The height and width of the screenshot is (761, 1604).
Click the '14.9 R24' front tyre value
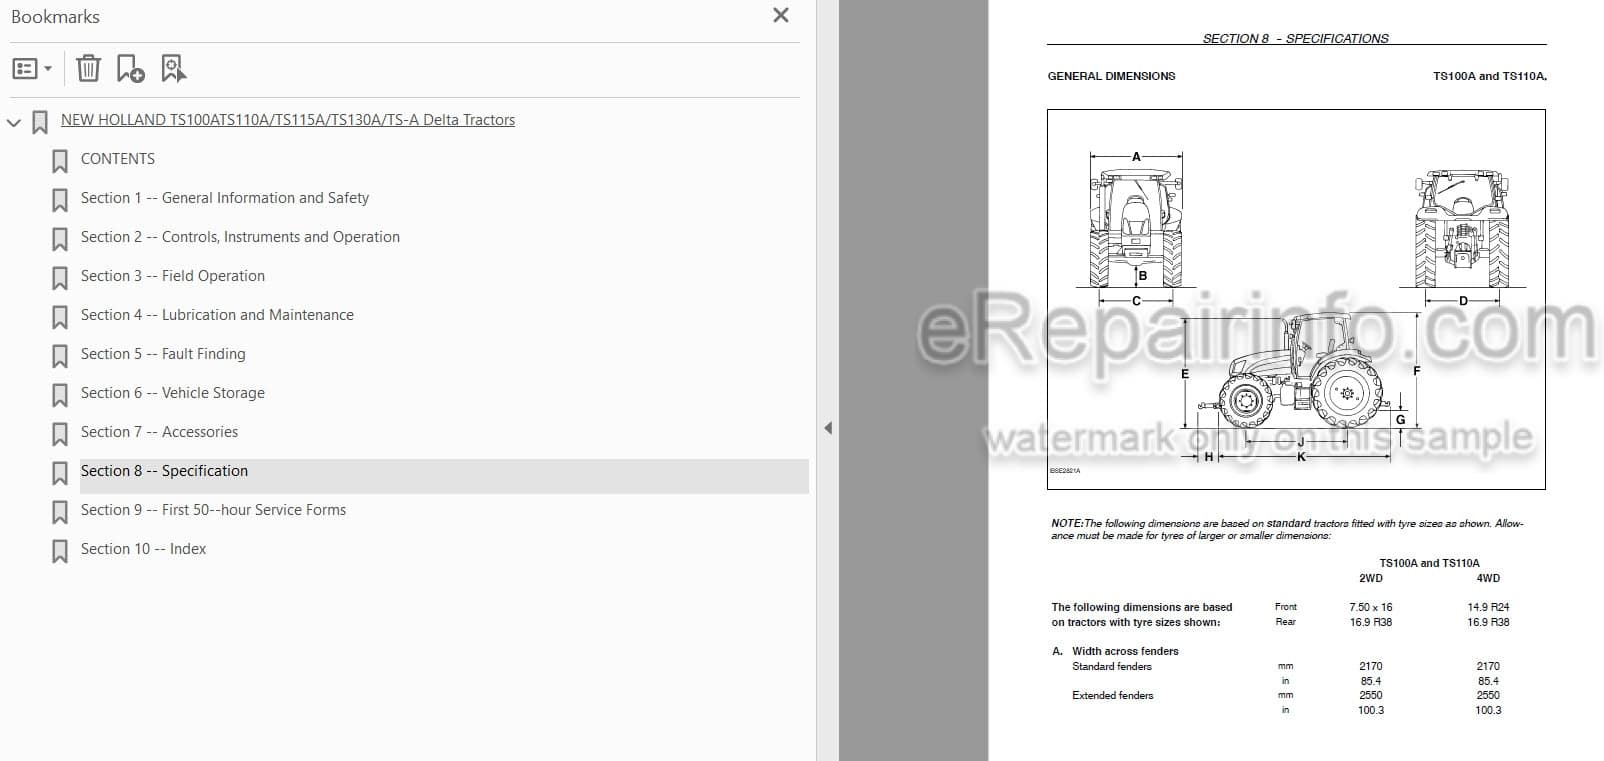coord(1488,607)
